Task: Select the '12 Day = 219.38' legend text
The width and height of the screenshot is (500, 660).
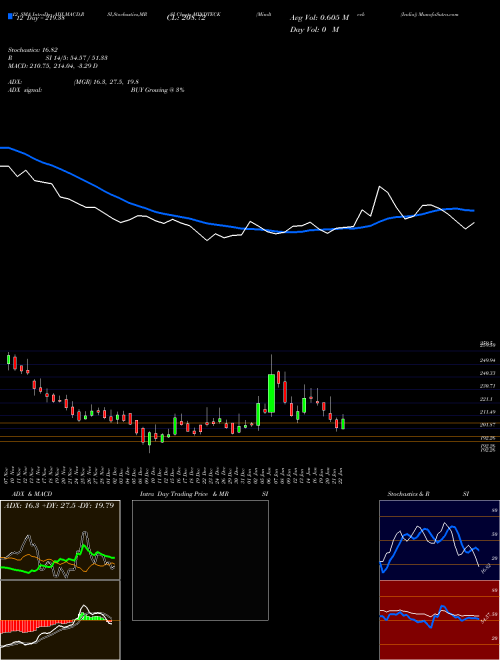Action: [40, 19]
